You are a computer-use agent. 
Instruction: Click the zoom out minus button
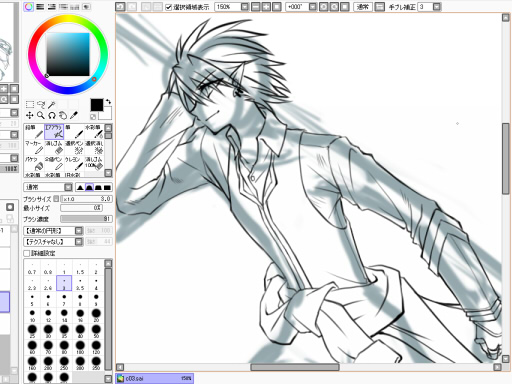(255, 7)
